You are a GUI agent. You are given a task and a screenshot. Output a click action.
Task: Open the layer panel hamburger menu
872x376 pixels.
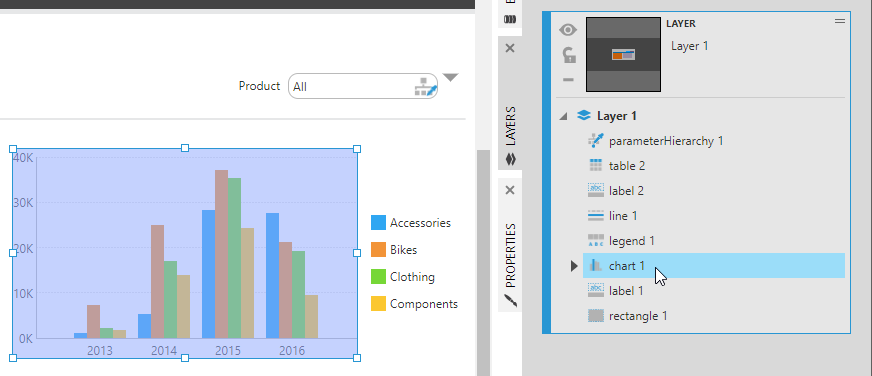[840, 21]
